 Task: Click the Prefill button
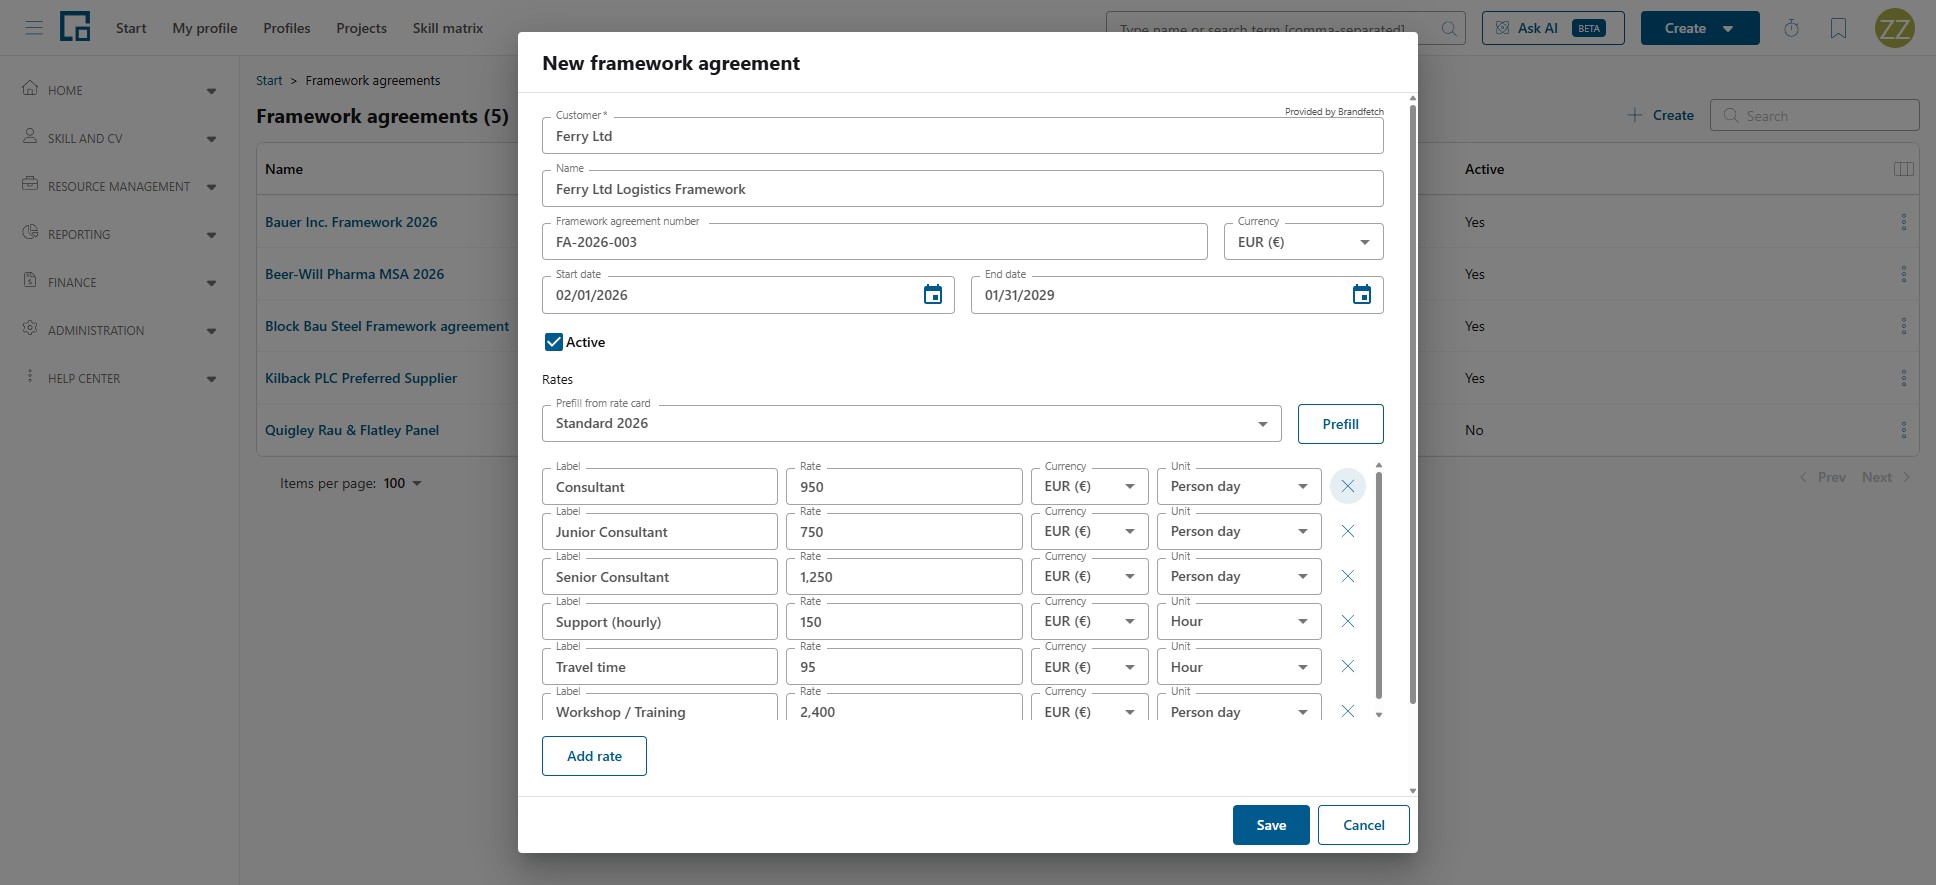pos(1340,424)
